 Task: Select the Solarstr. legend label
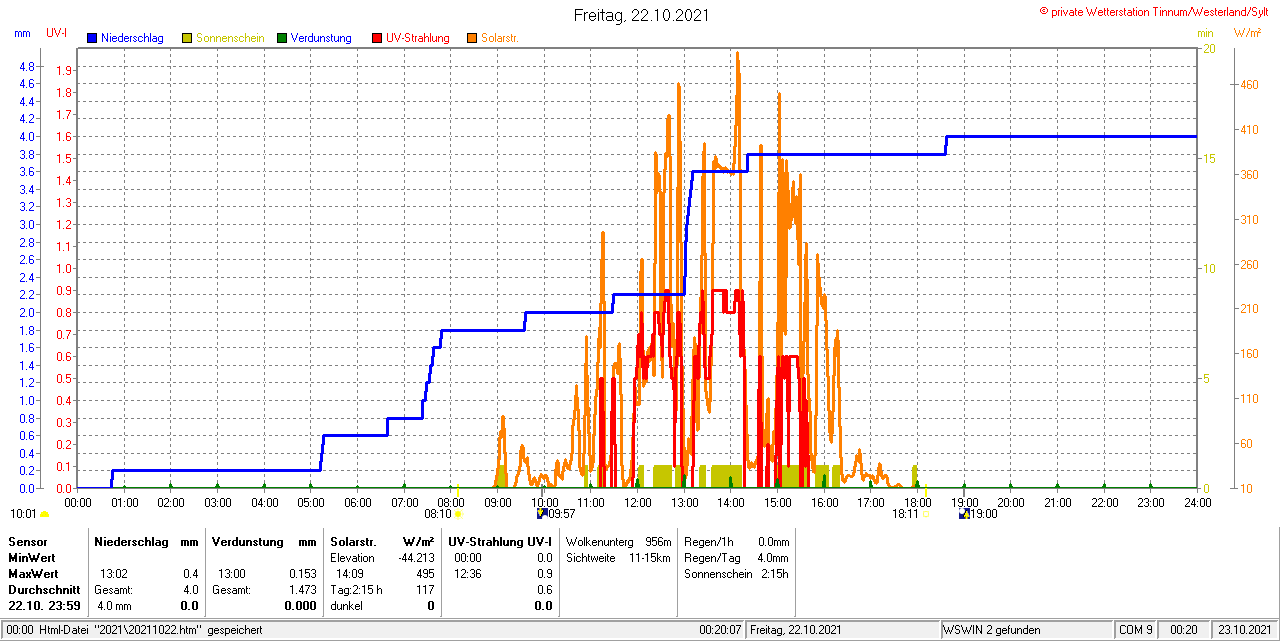(x=499, y=38)
